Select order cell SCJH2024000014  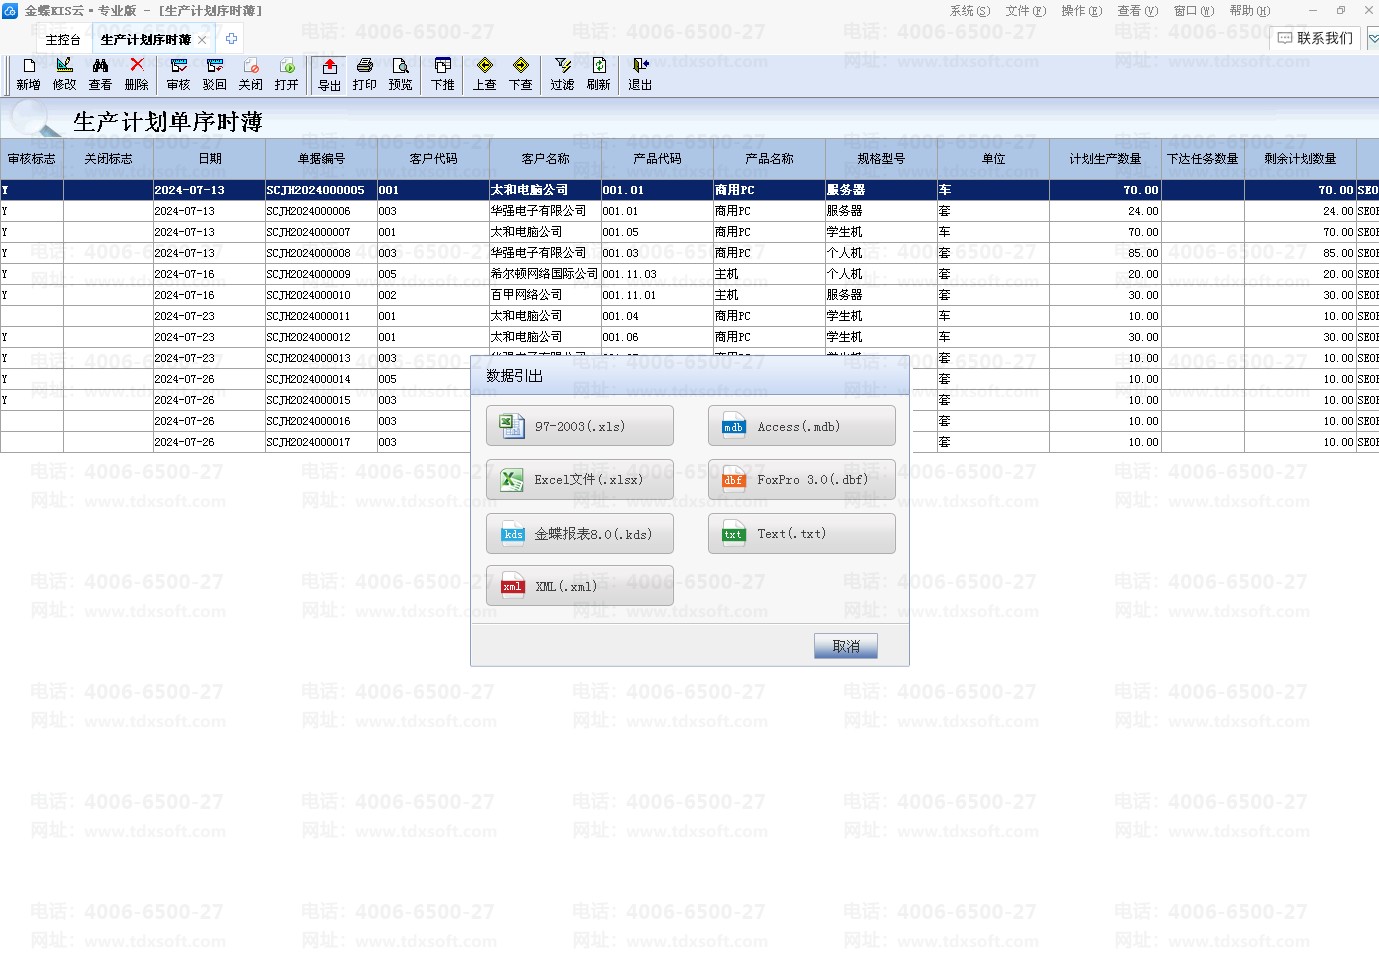pos(322,379)
